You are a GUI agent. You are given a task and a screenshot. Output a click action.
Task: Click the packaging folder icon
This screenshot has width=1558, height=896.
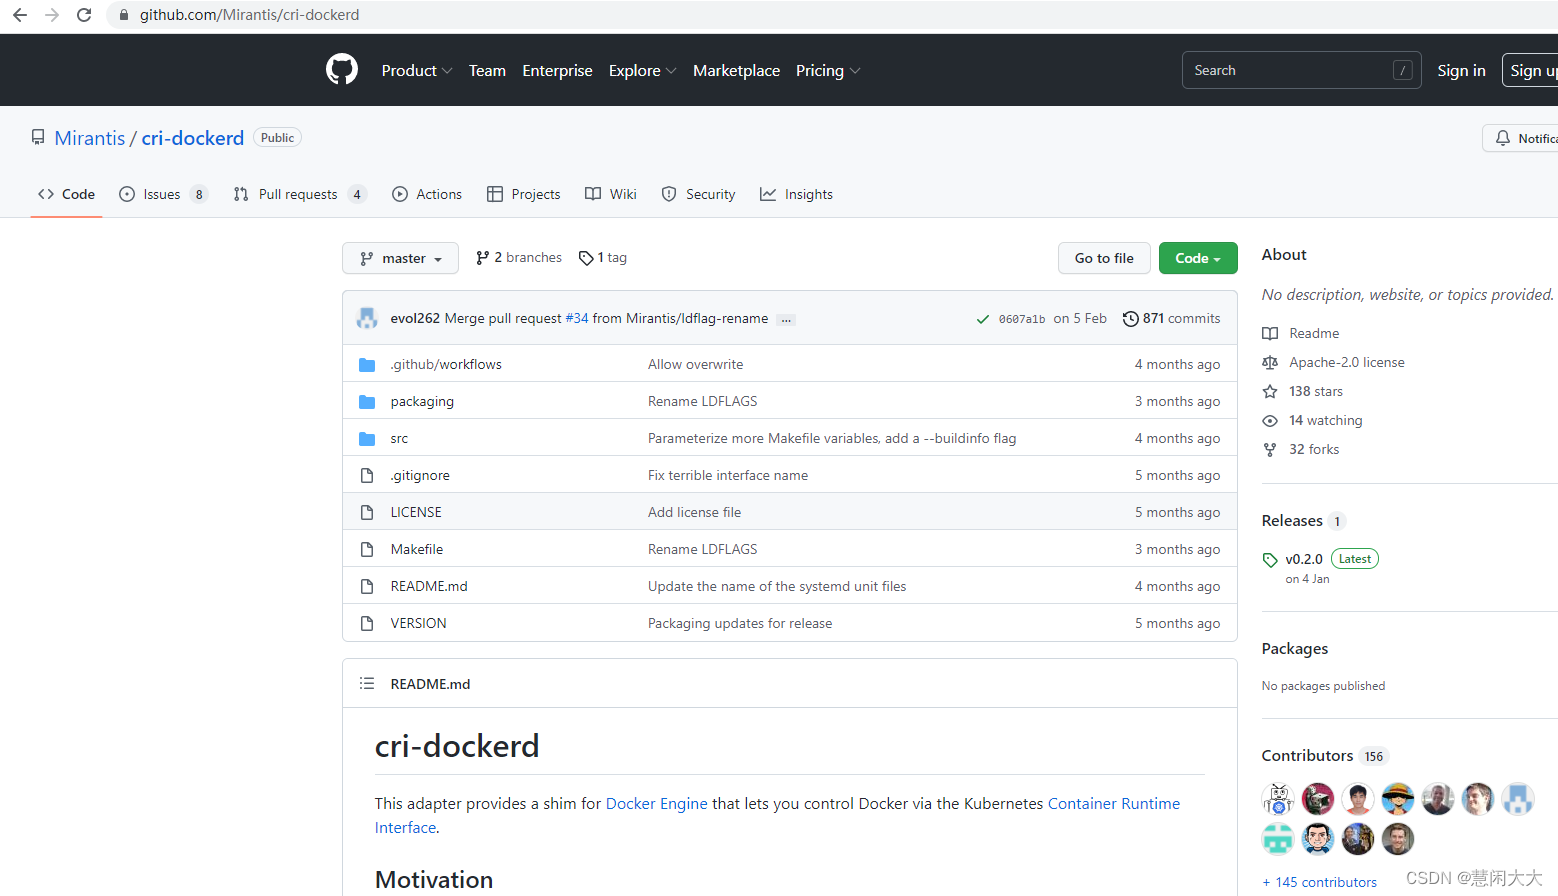(x=367, y=401)
